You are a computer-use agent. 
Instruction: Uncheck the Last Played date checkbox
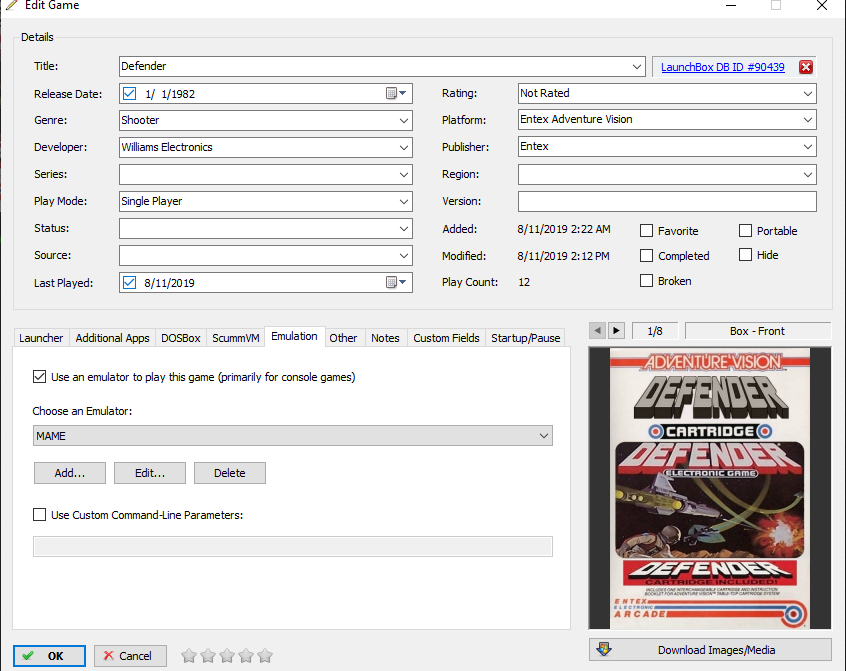[129, 282]
